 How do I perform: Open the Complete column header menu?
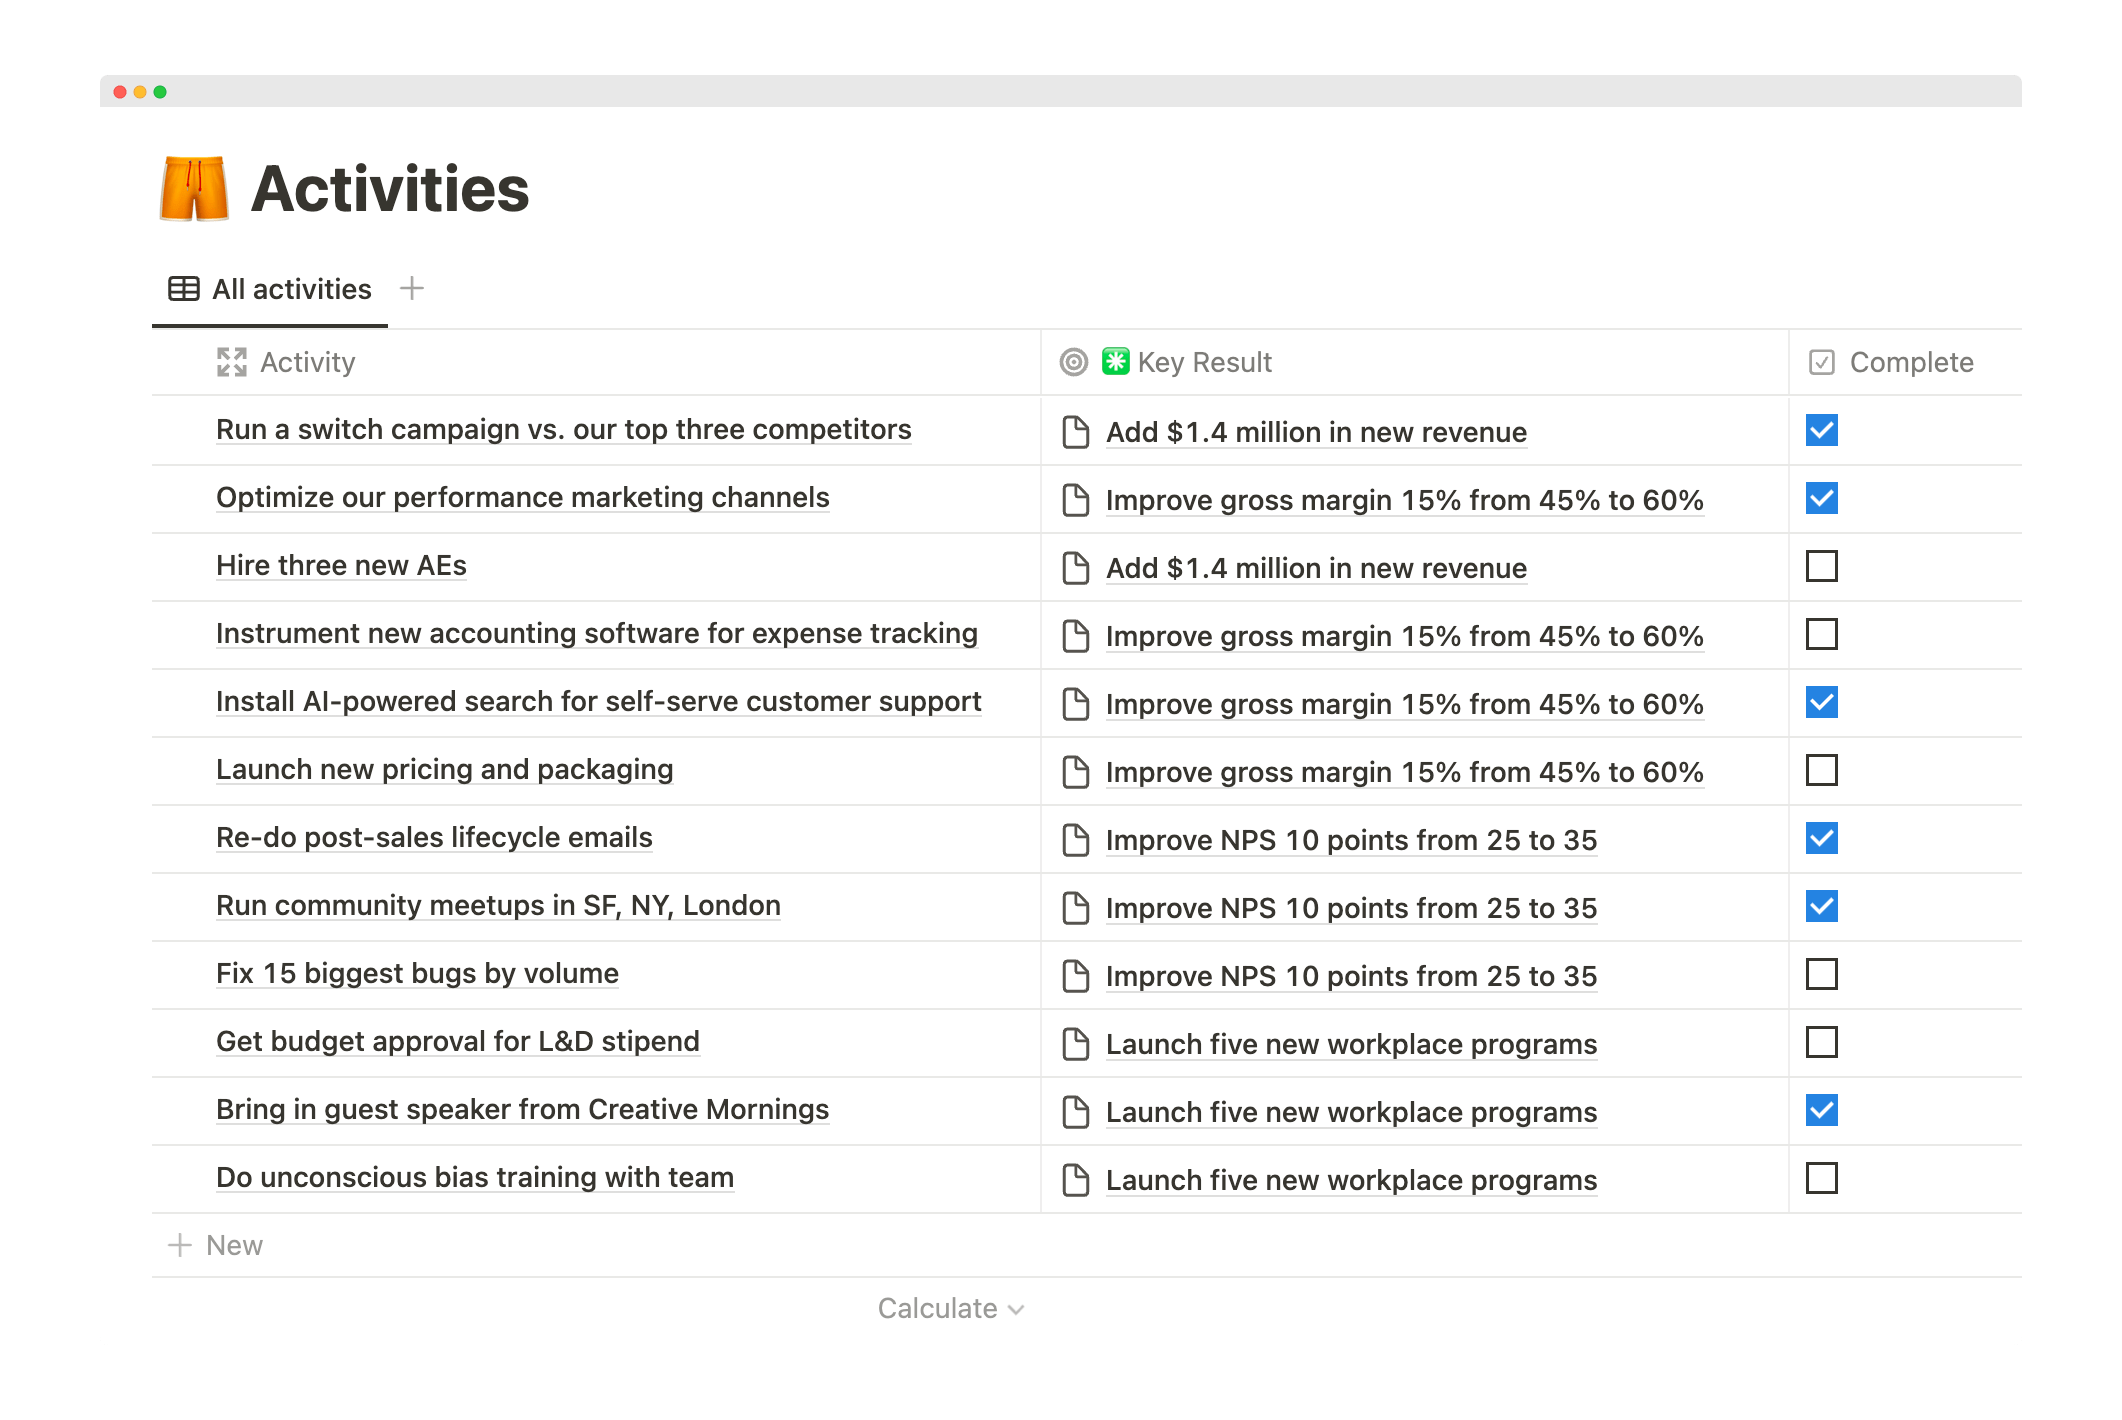click(x=1910, y=362)
